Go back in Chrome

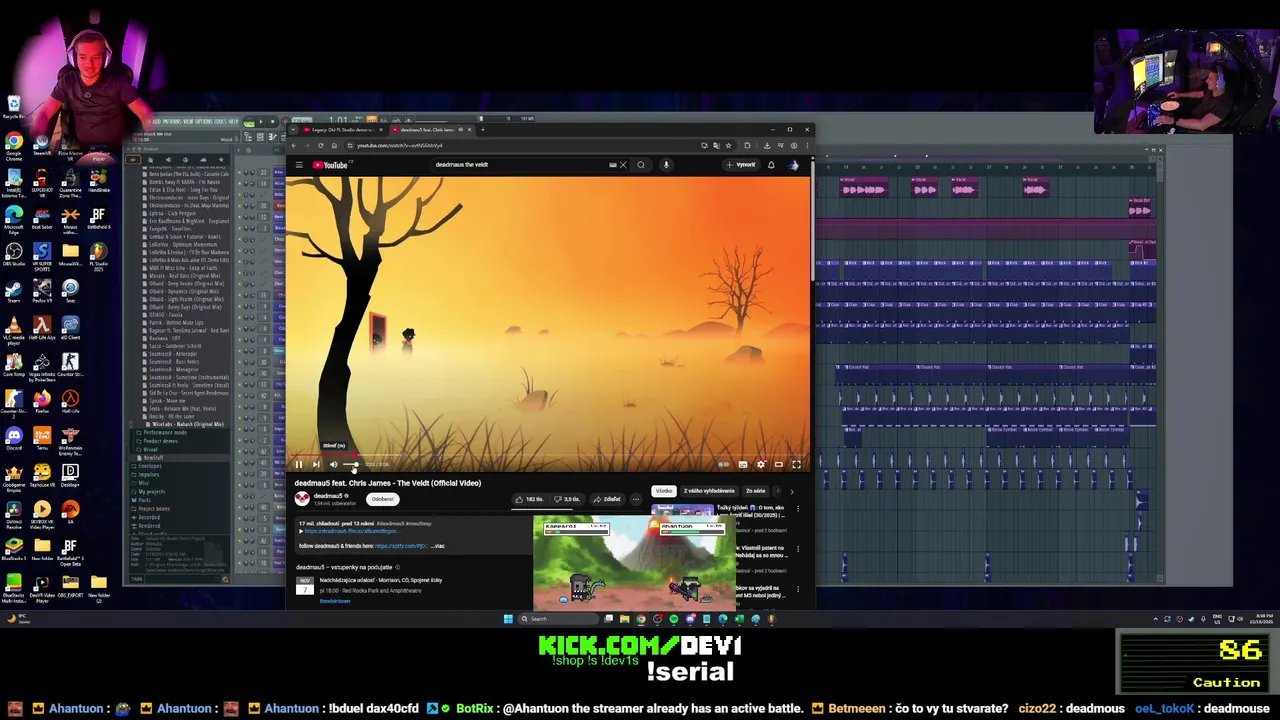(294, 146)
